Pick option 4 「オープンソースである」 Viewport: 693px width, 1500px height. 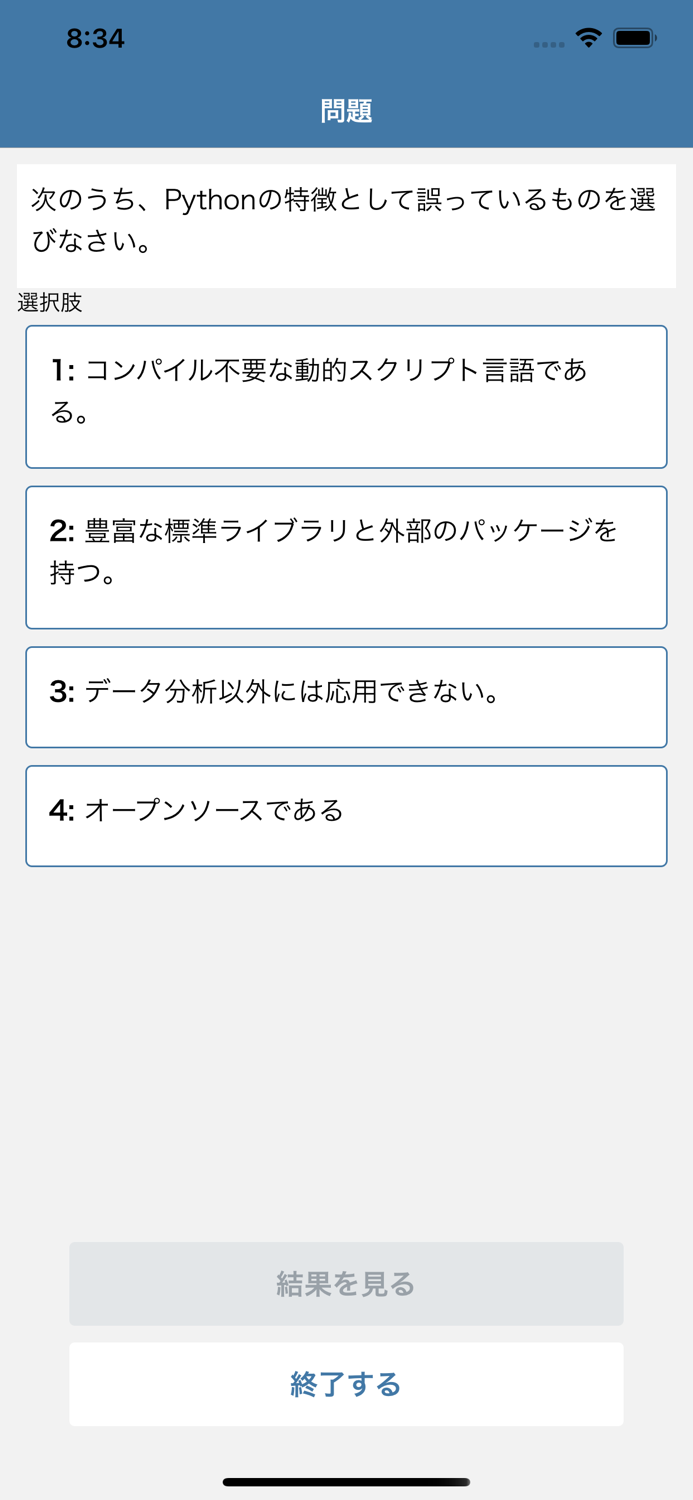[346, 815]
